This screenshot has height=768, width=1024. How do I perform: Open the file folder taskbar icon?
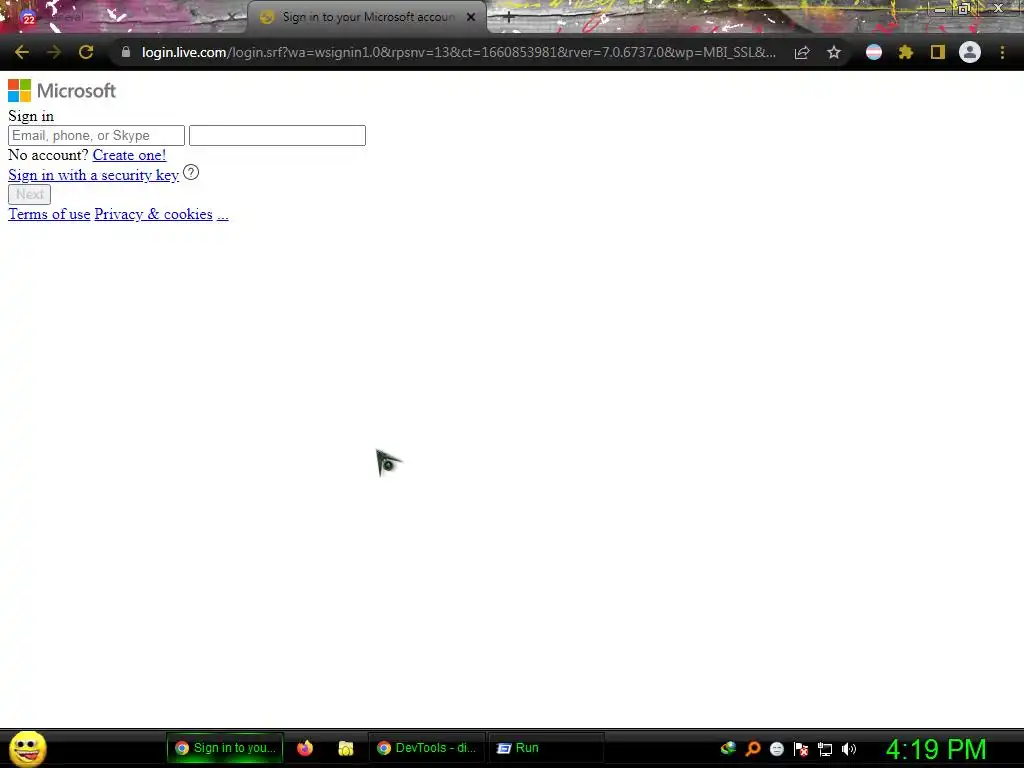tap(346, 748)
